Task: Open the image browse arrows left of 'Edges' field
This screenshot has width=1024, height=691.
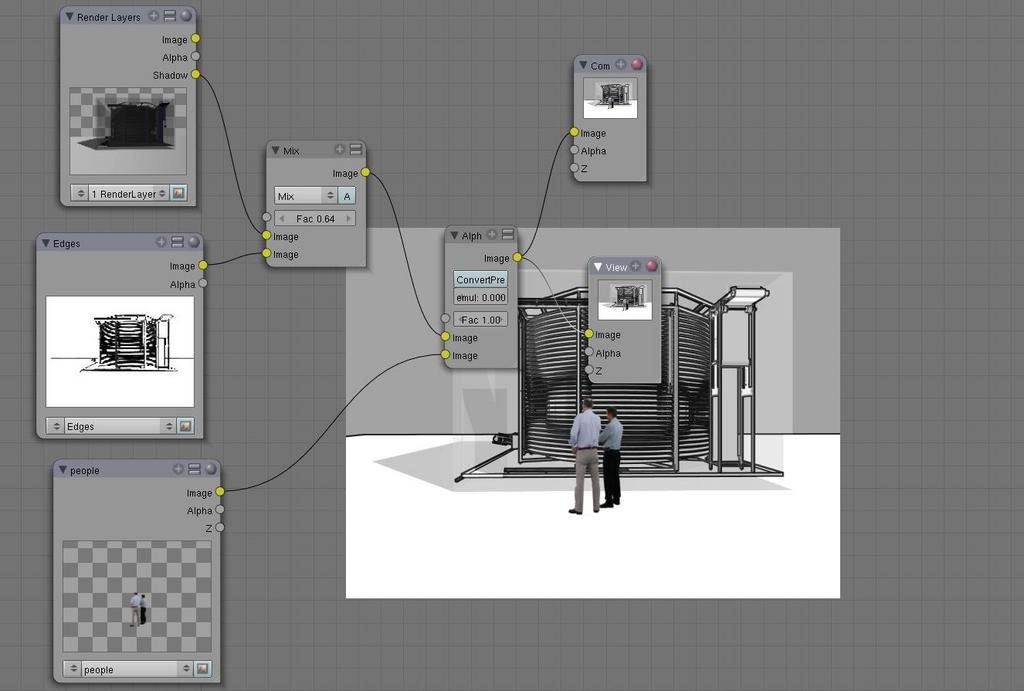Action: [56, 426]
